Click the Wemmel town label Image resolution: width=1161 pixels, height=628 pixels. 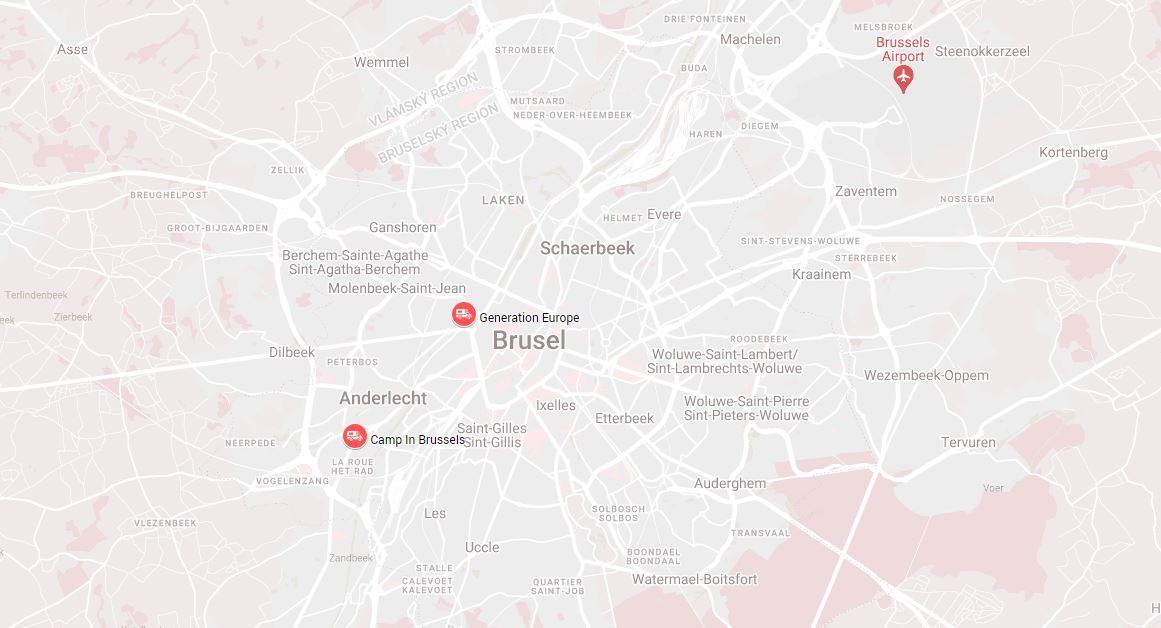[x=381, y=62]
